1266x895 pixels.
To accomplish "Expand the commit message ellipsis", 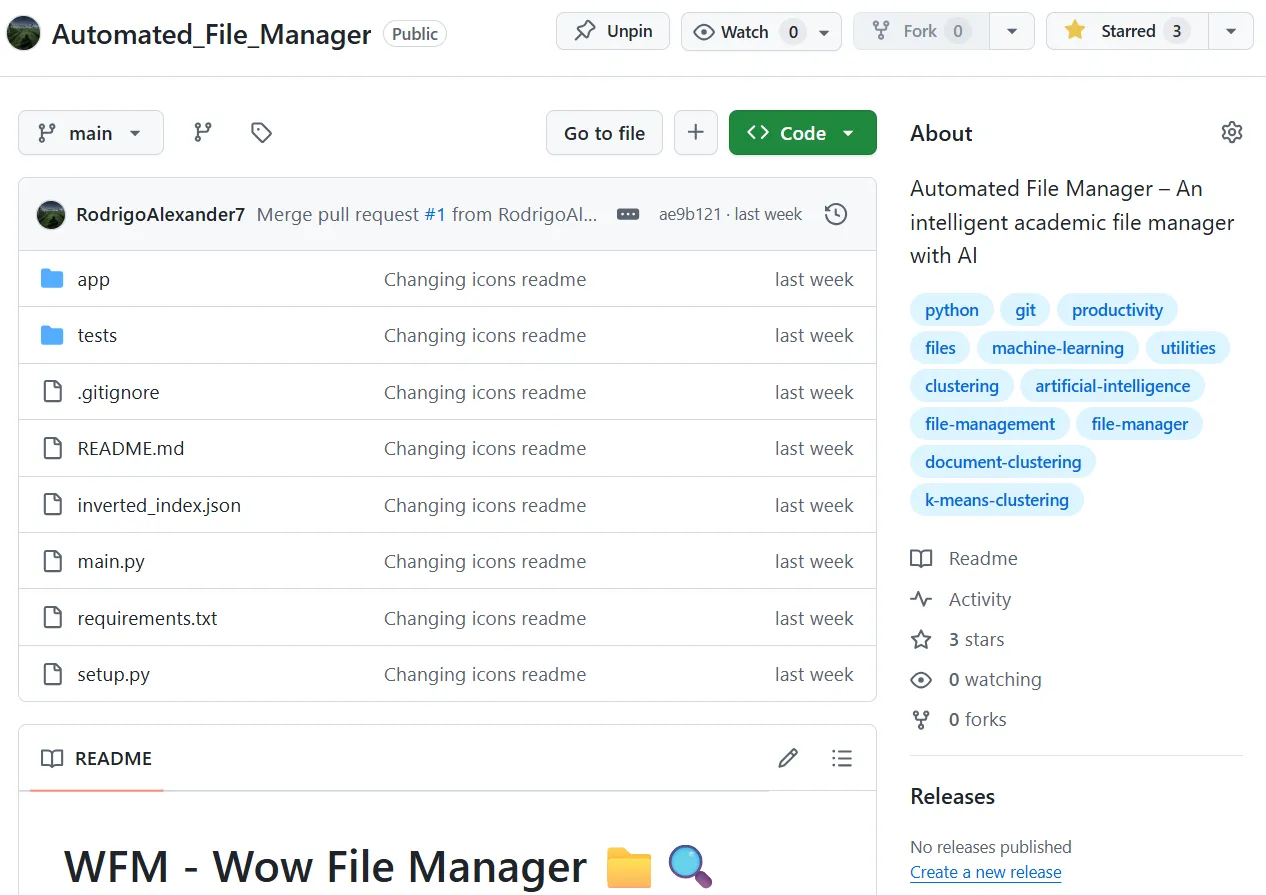I will (x=628, y=214).
